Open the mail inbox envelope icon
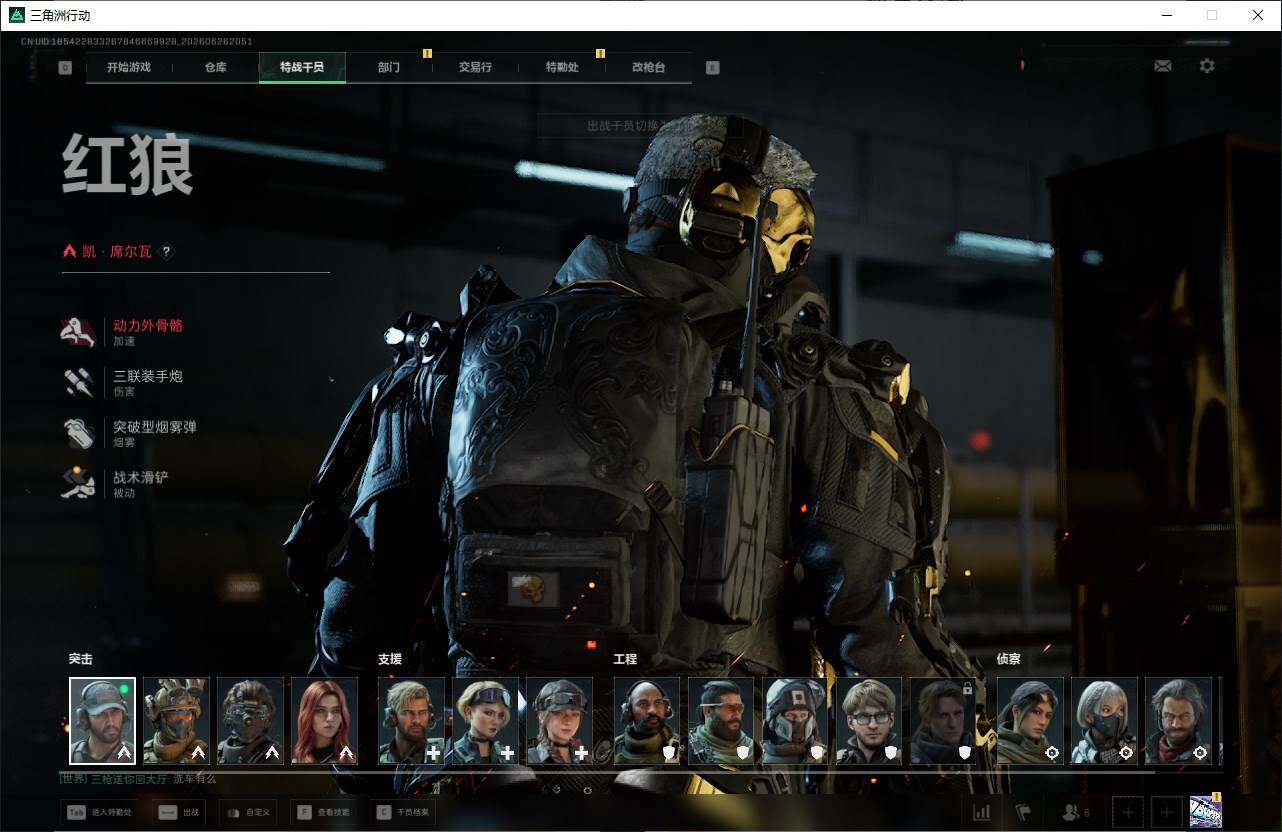Viewport: 1282px width, 832px height. [1163, 66]
